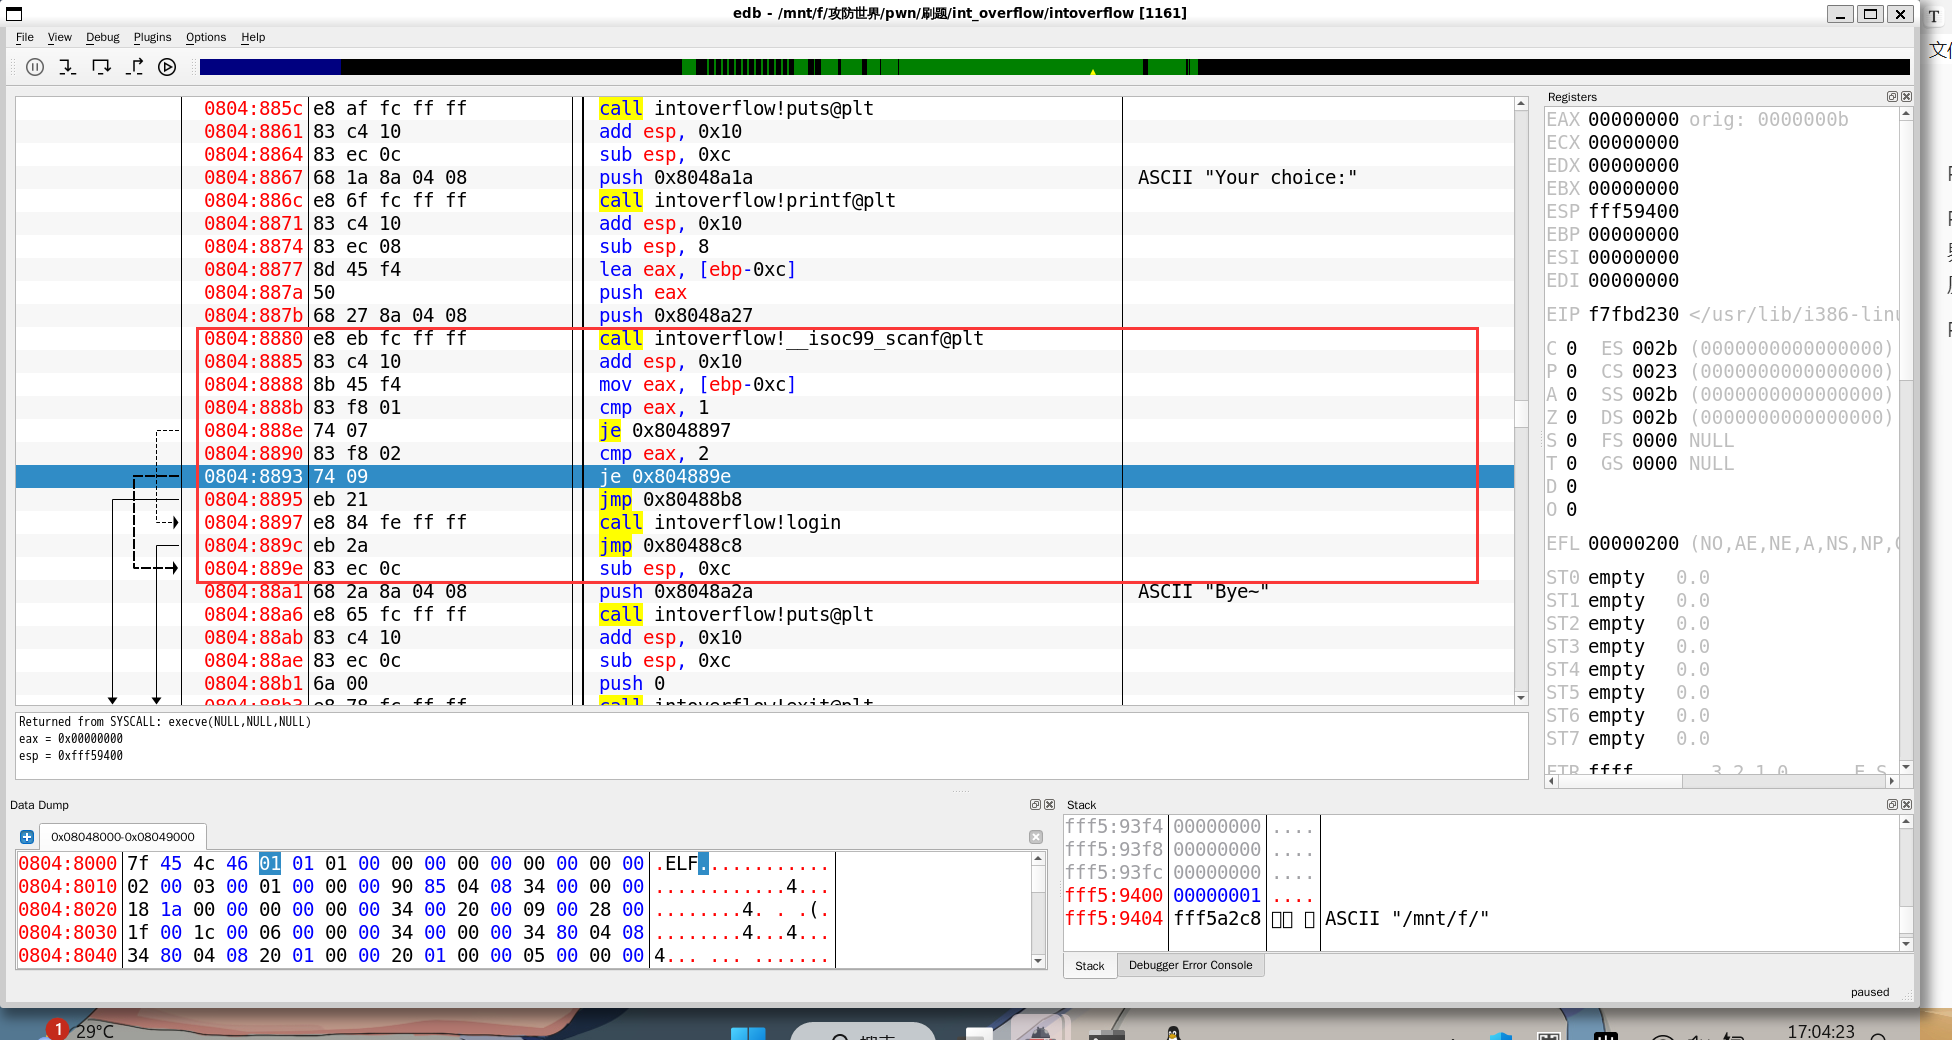The image size is (1952, 1040).
Task: Select the 0x08048000-0x08049000 dump tab
Action: coord(123,837)
